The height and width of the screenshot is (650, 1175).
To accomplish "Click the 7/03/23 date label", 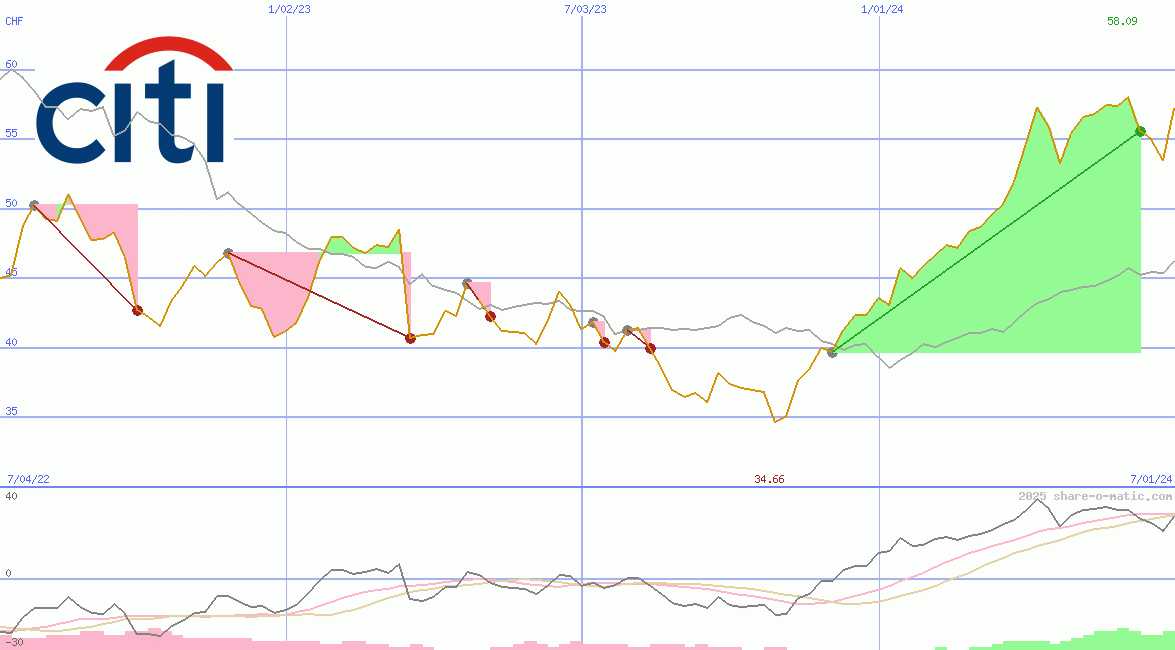I will (585, 9).
